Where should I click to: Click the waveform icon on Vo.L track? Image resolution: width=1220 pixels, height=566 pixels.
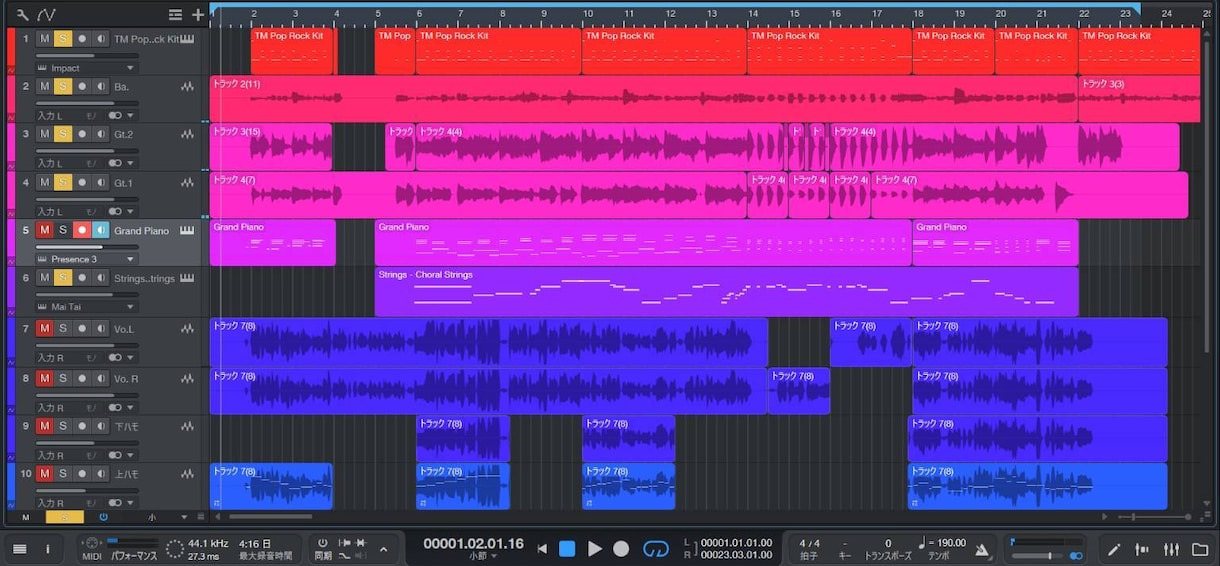(x=187, y=328)
